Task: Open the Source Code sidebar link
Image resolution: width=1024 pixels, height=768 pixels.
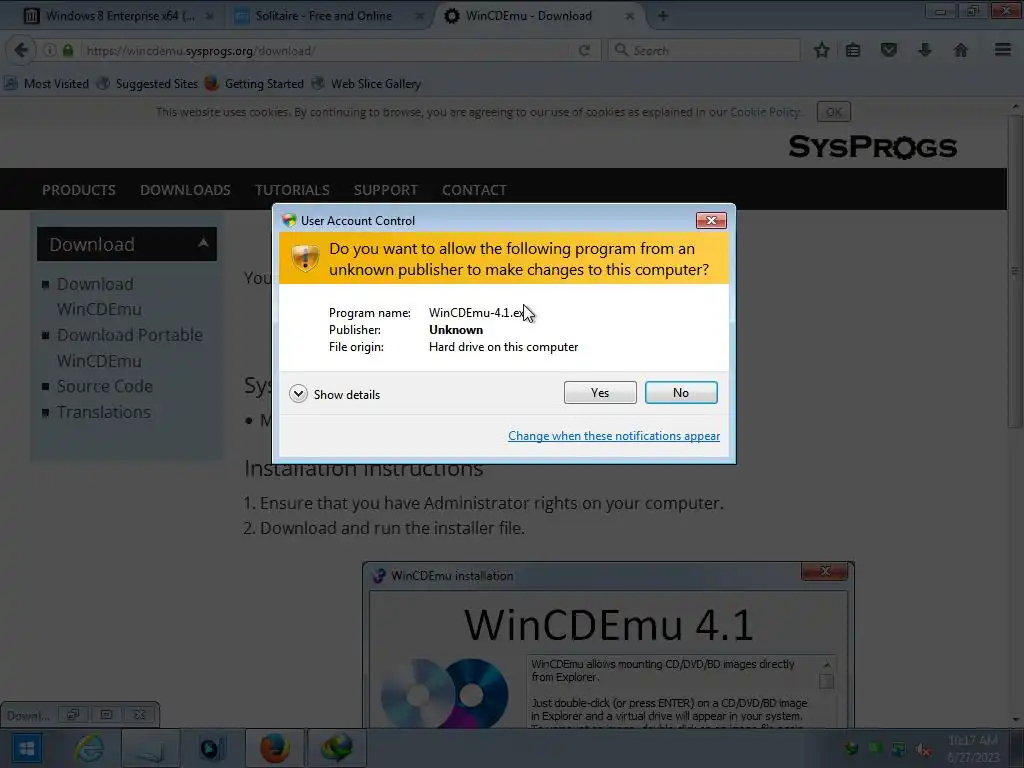Action: [x=104, y=386]
